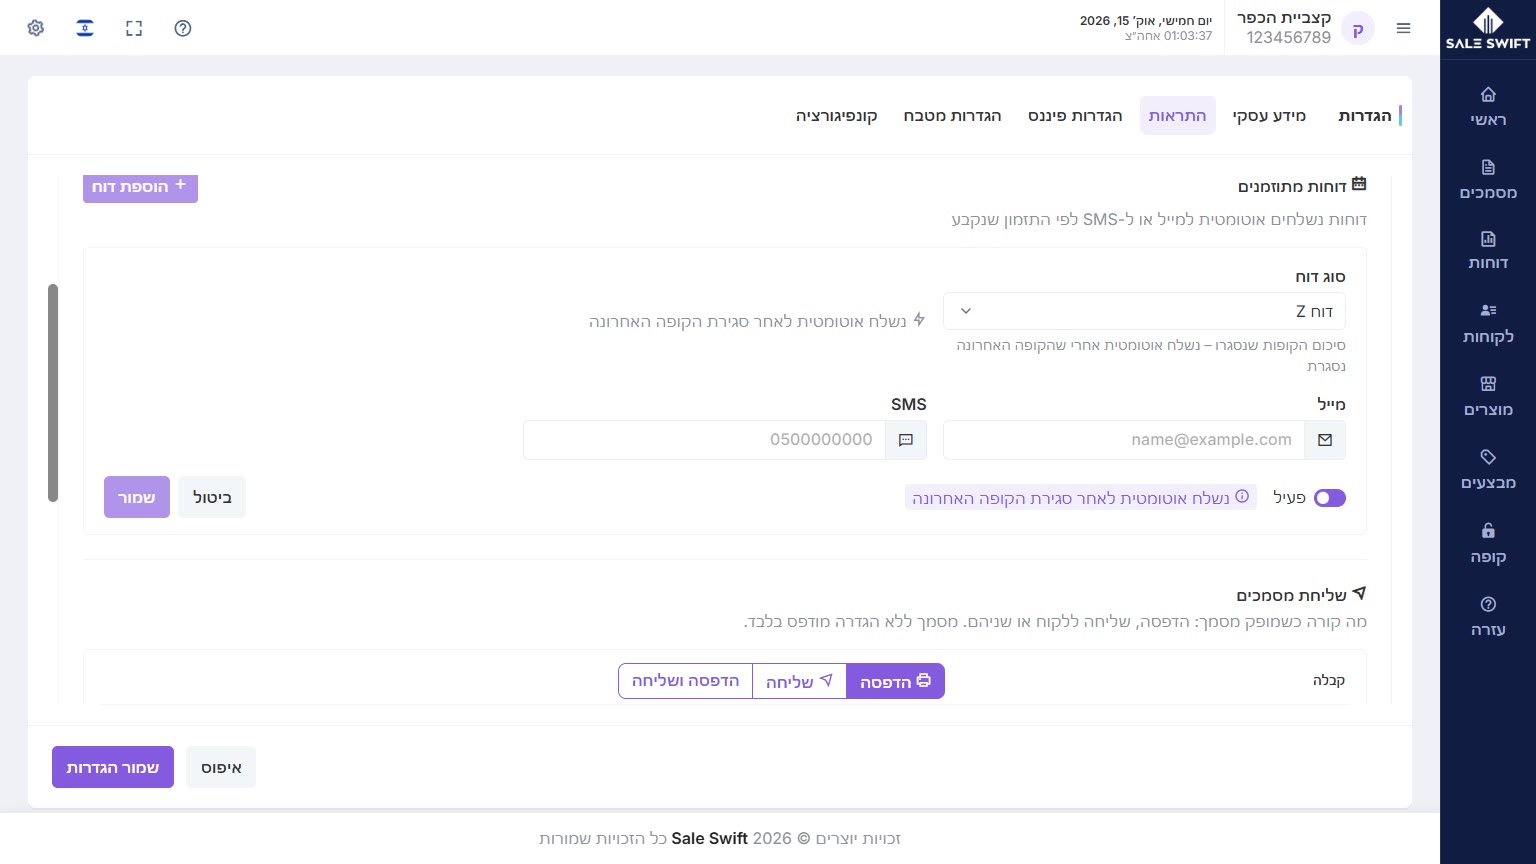Open קופה register in sidebar
This screenshot has height=864, width=1536.
tap(1488, 543)
